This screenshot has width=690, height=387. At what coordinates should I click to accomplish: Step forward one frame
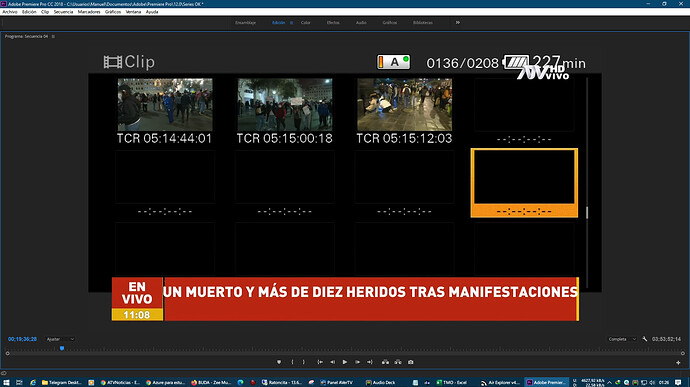(x=357, y=362)
